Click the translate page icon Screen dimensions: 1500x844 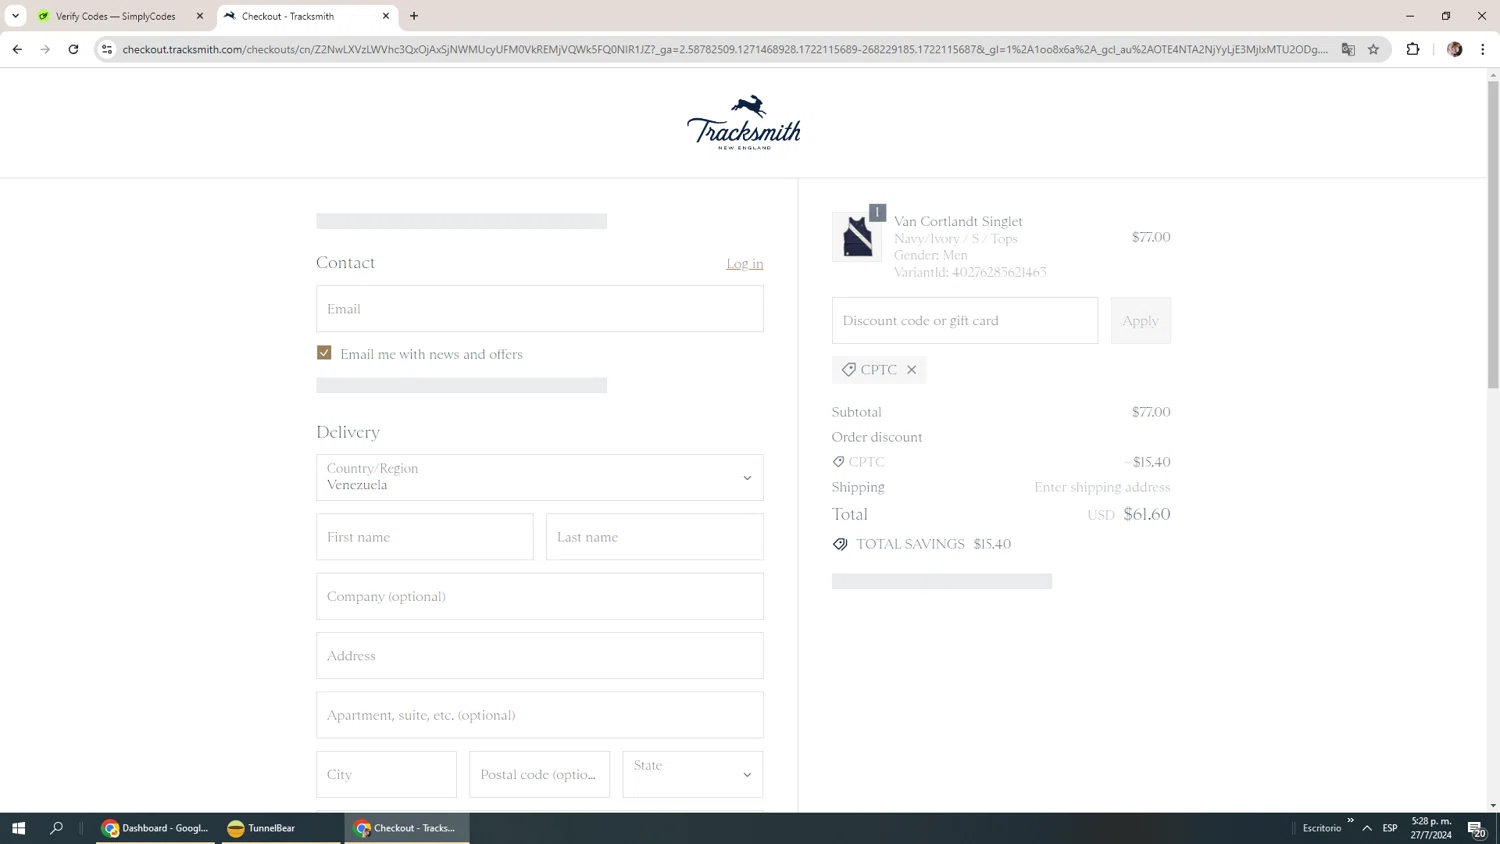coord(1348,49)
